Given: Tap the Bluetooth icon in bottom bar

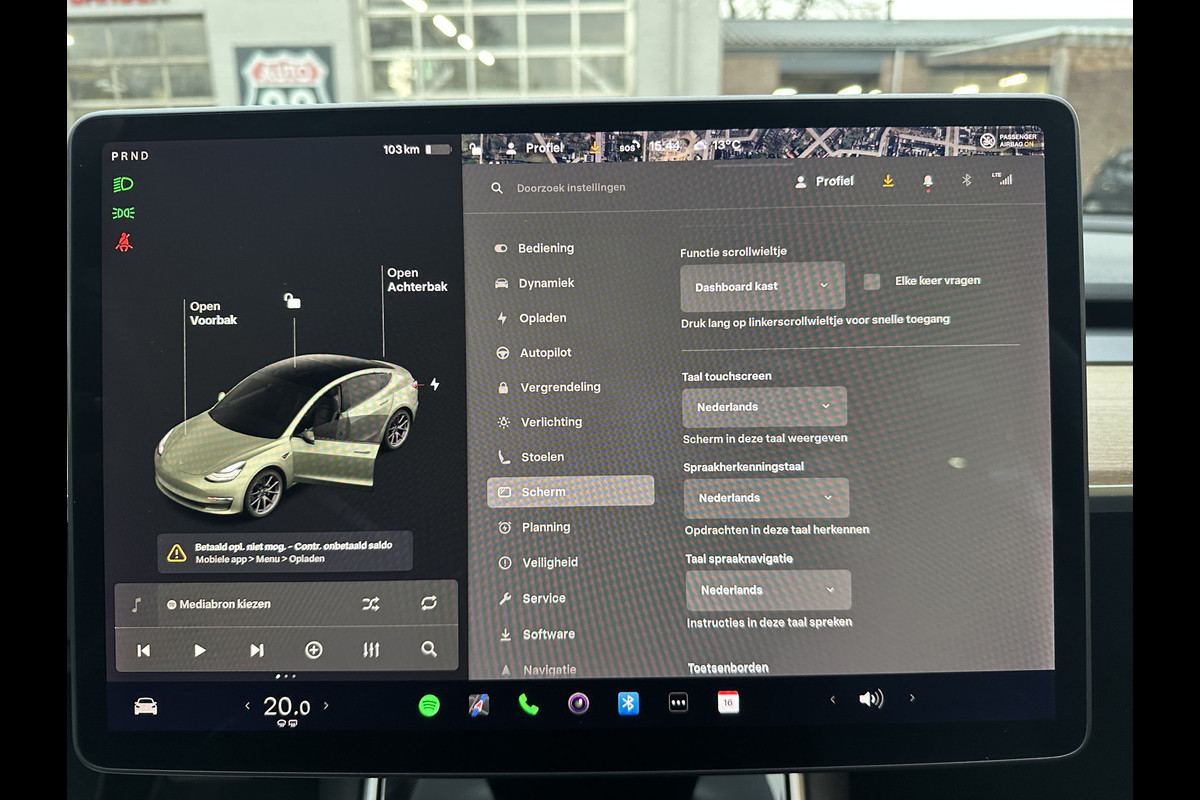Looking at the screenshot, I should (628, 704).
